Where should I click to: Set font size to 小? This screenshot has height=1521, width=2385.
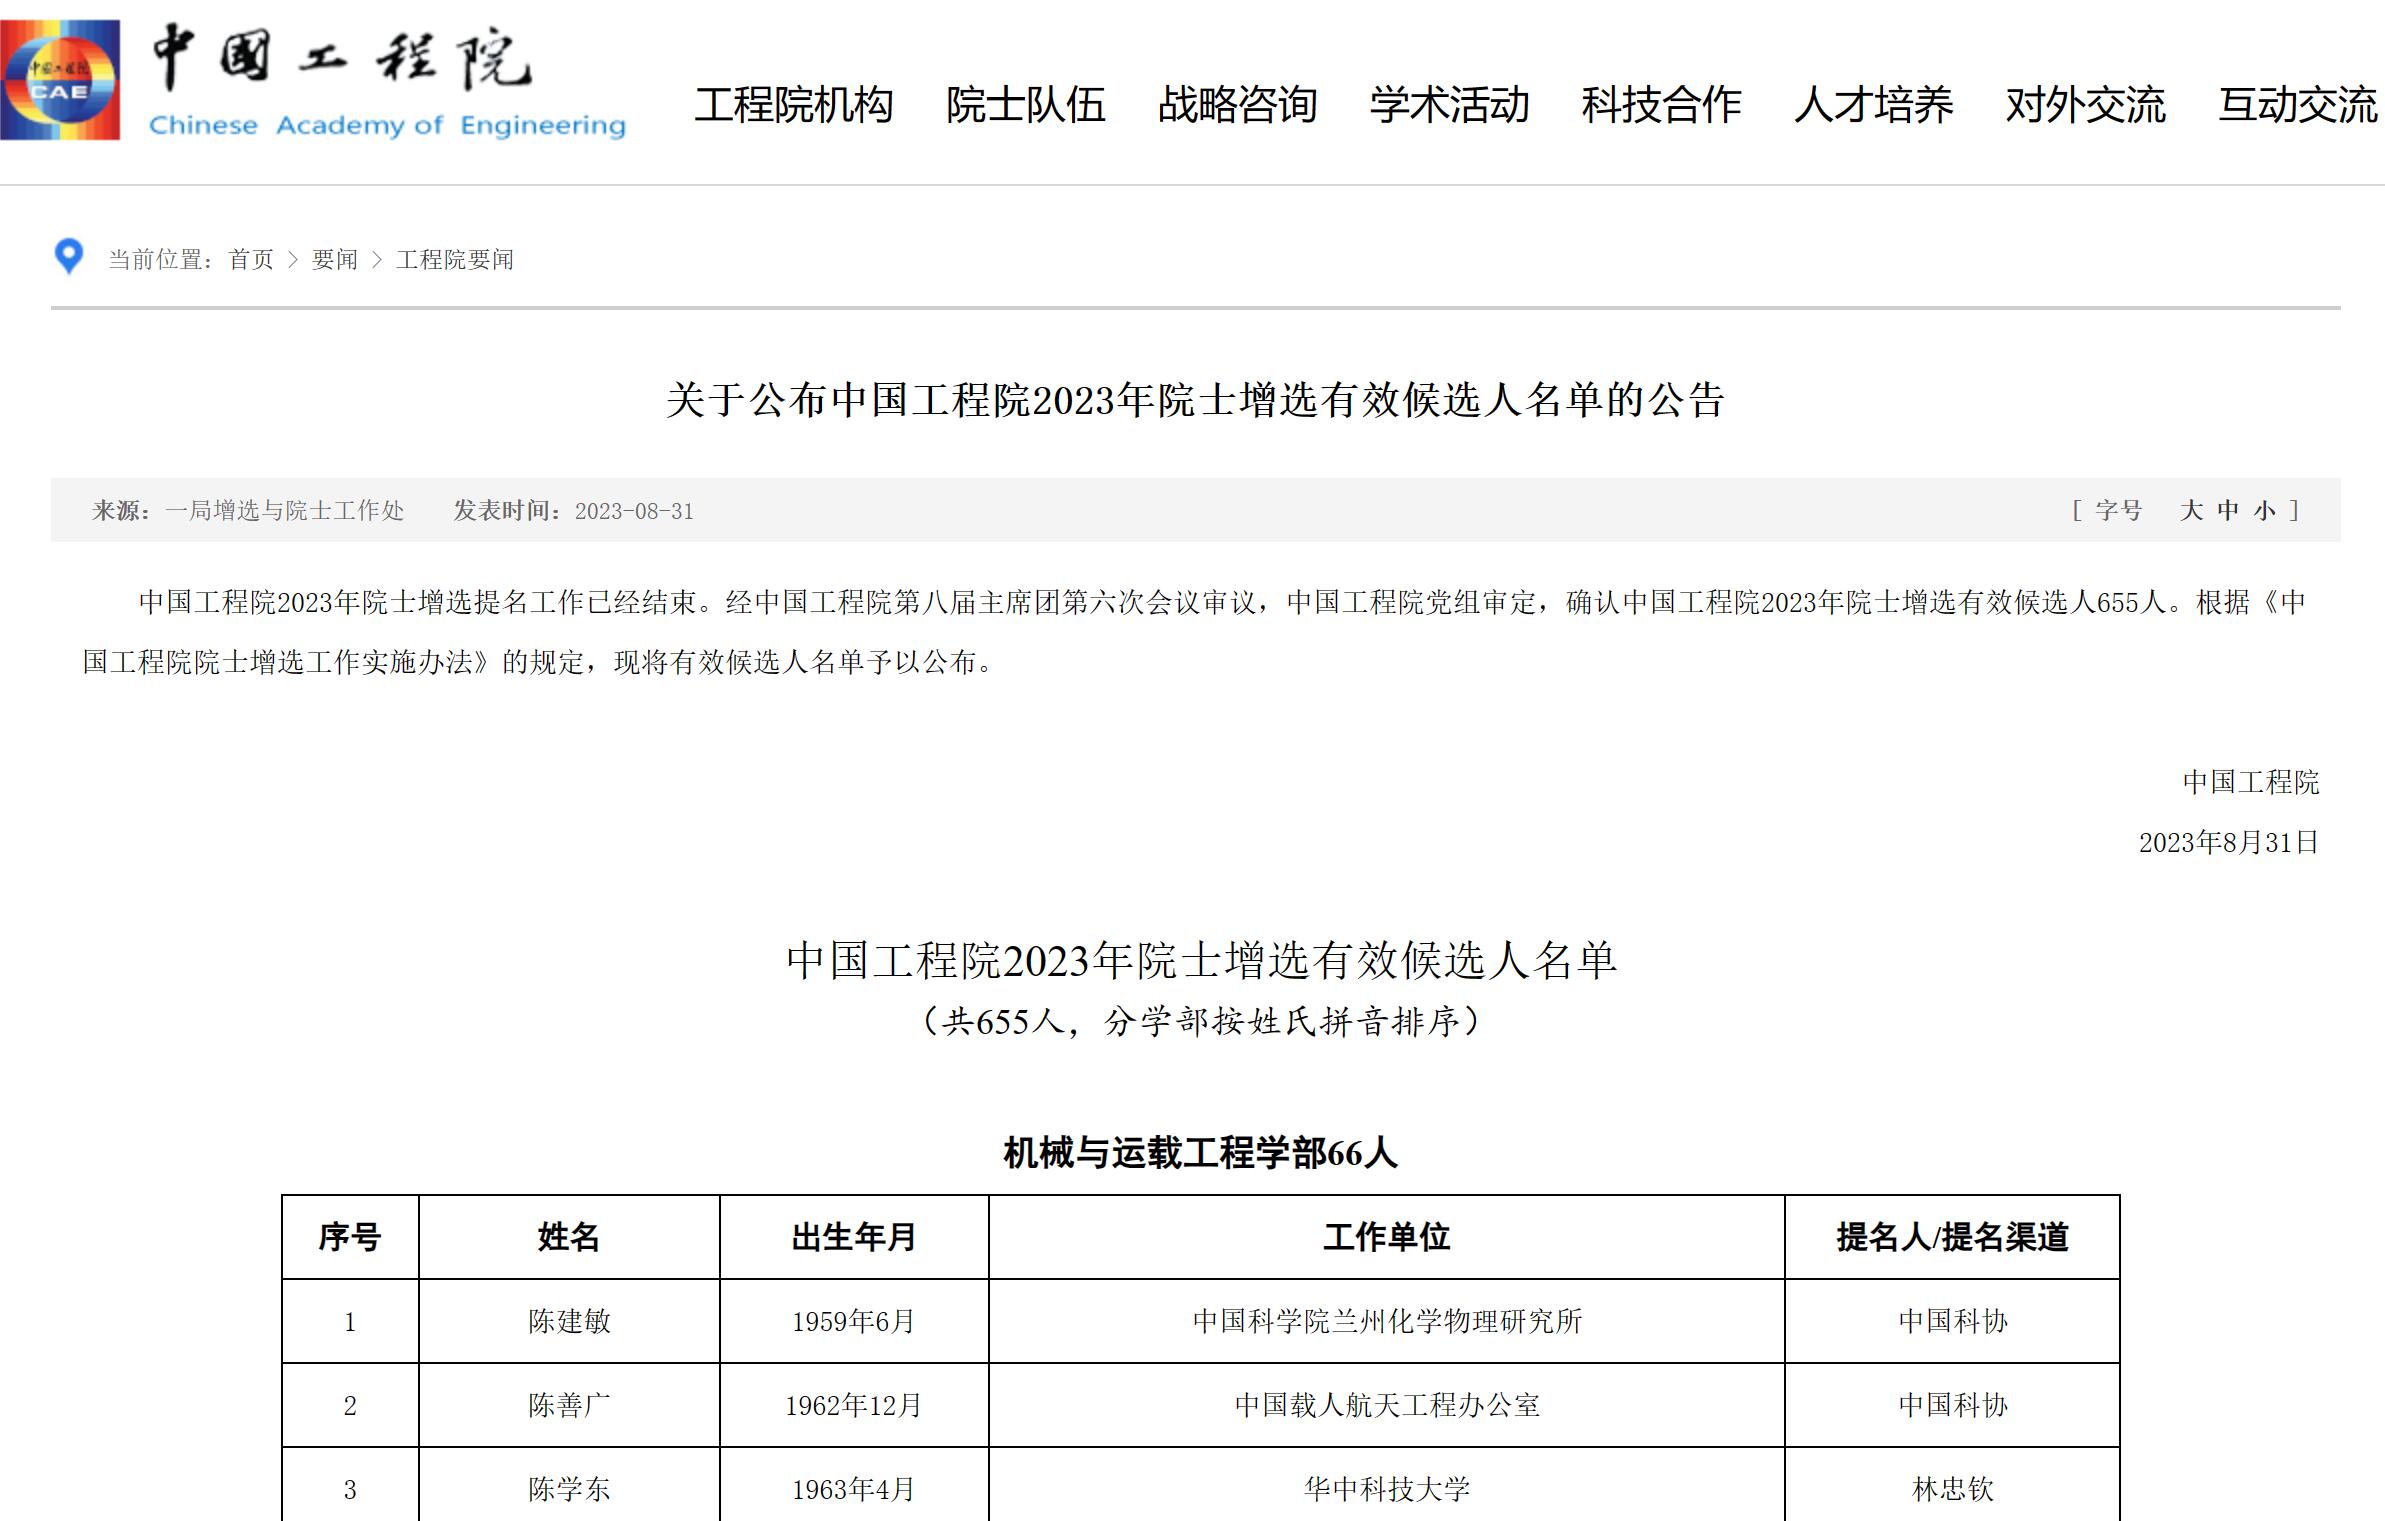point(2265,511)
